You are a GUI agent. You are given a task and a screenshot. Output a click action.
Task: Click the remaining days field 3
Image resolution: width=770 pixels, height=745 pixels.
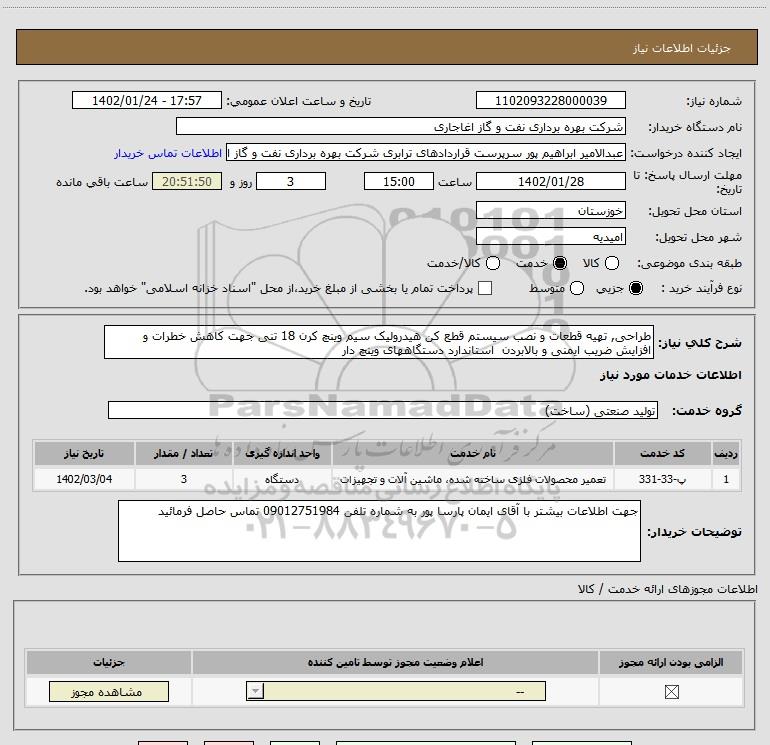click(291, 181)
